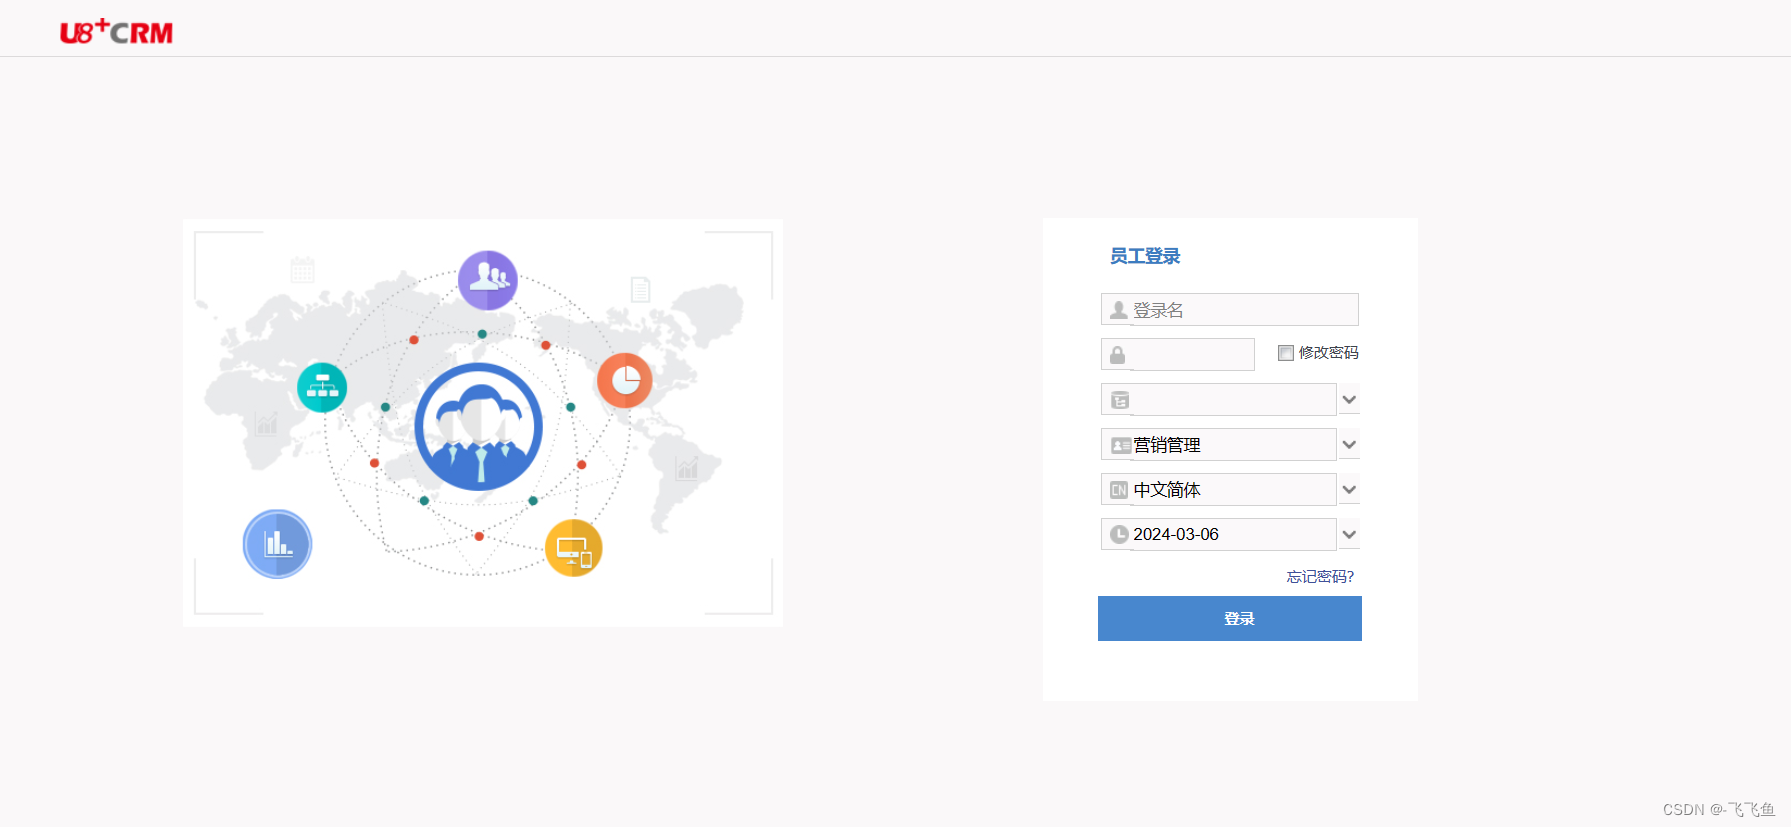Open the 2024-03-06 date dropdown arrow
This screenshot has height=827, width=1791.
(x=1349, y=535)
